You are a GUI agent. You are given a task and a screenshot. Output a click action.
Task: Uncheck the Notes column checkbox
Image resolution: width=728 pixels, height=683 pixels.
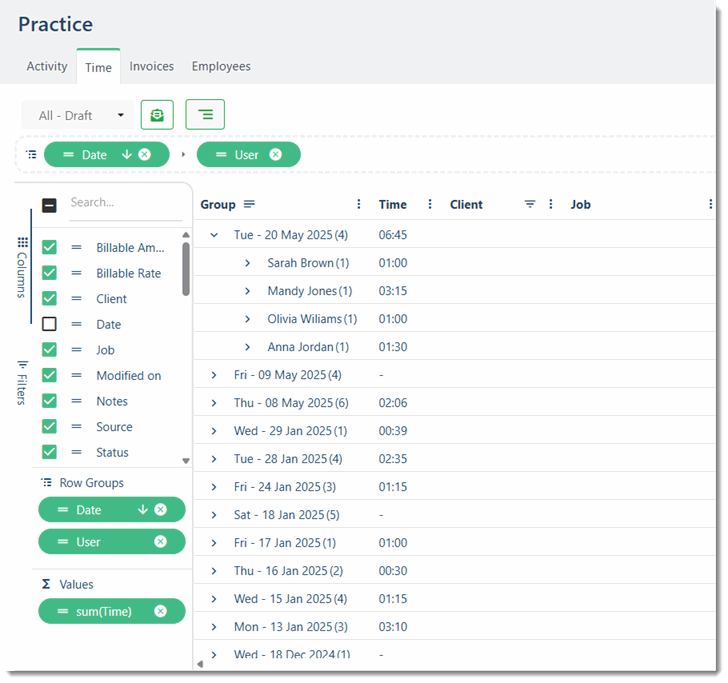pyautogui.click(x=49, y=401)
